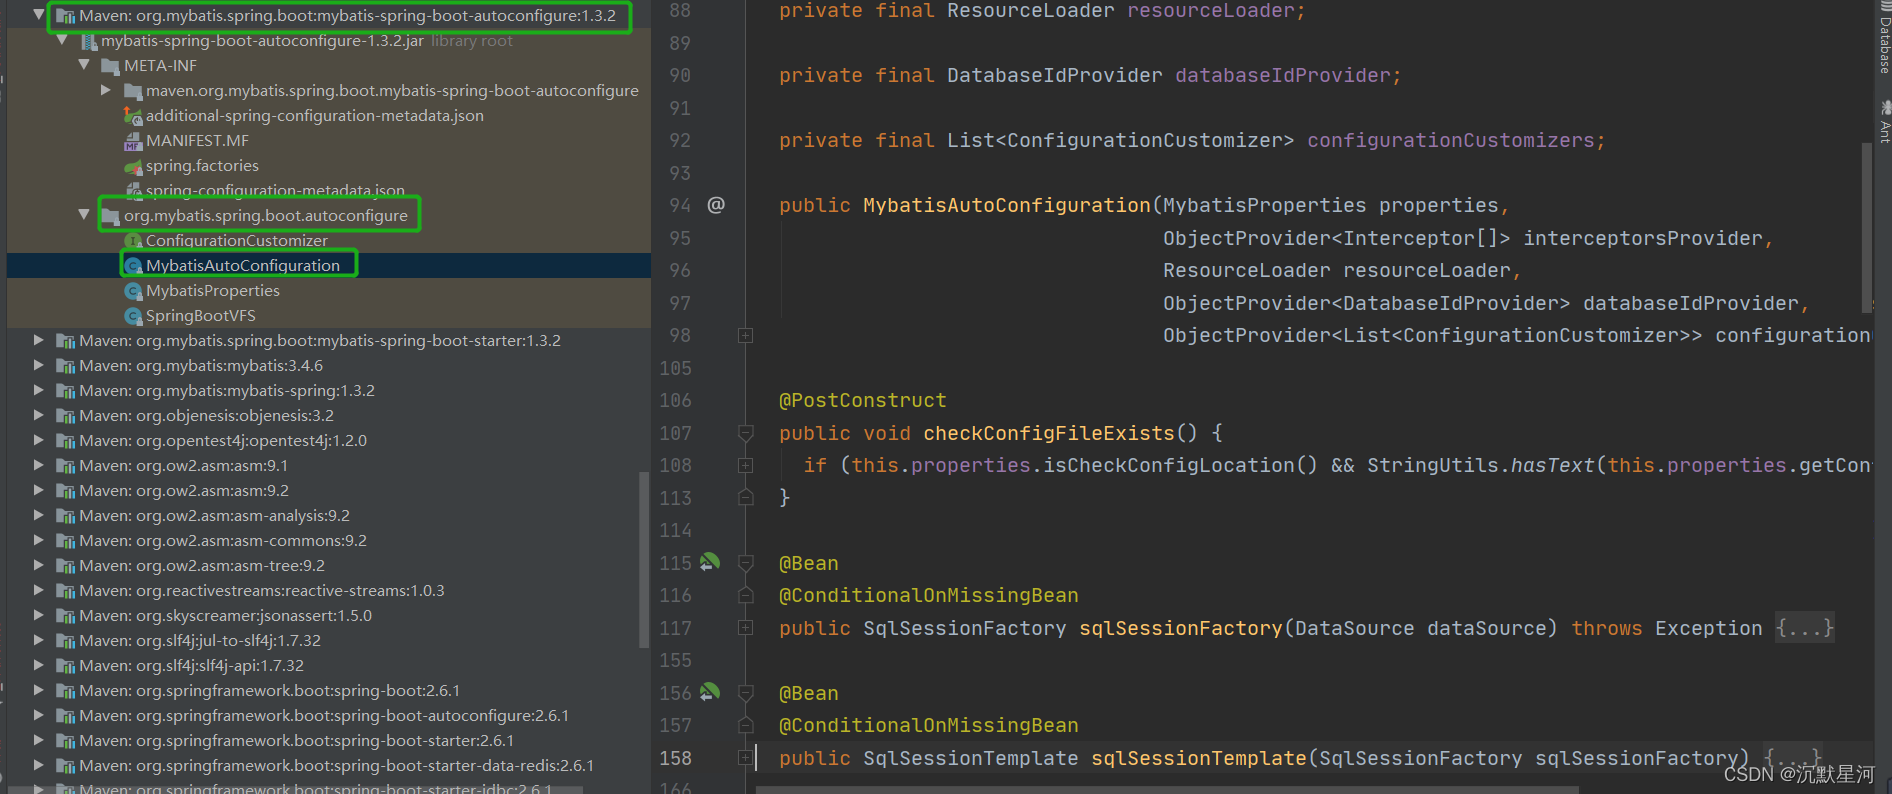Select Maven jul-to-slf4j:1.7.32 entry
This screenshot has height=794, width=1892.
coord(200,640)
